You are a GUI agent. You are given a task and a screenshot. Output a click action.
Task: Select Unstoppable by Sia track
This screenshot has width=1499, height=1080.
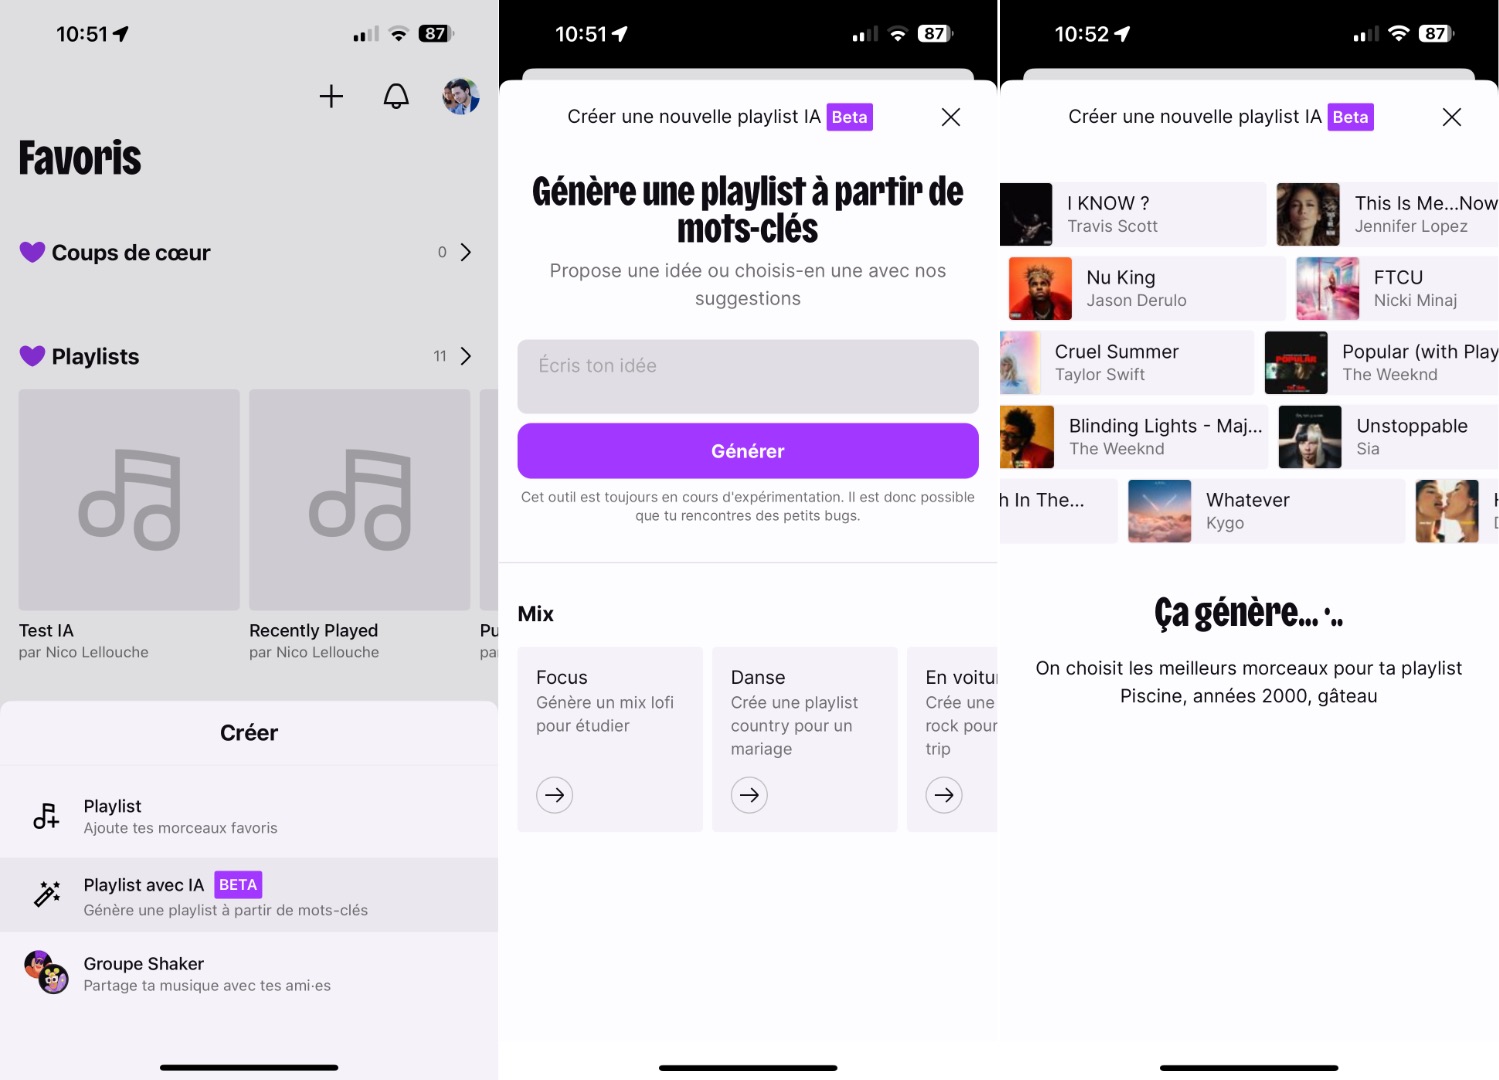coord(1388,437)
